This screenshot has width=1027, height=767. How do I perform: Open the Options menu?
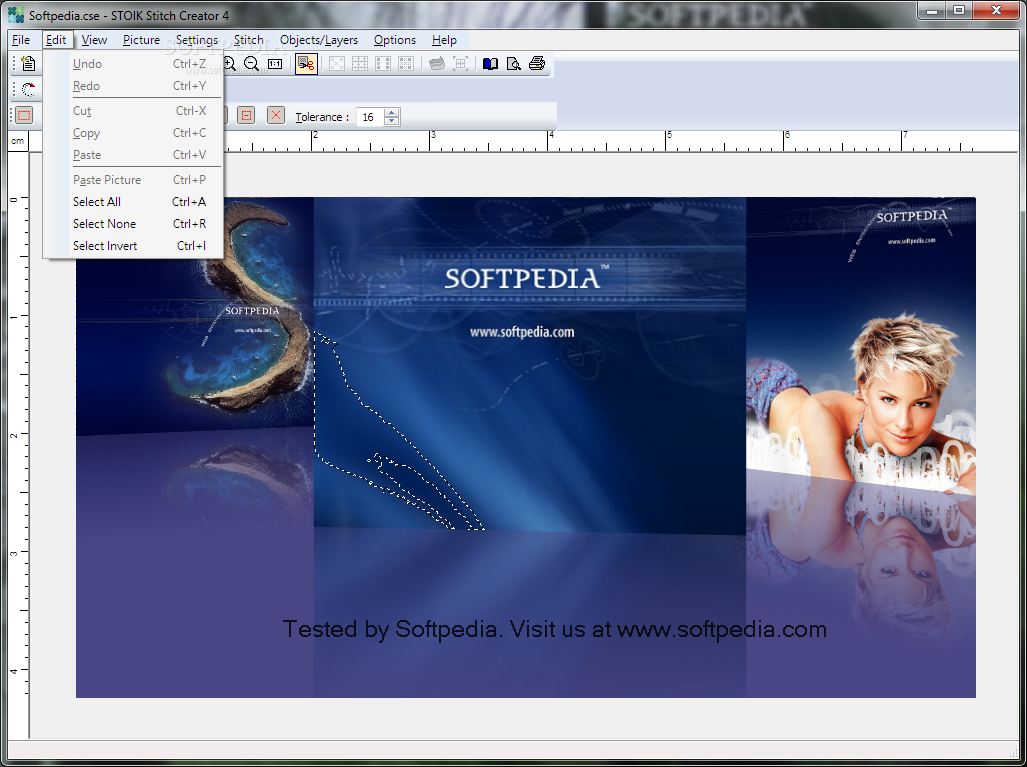click(x=395, y=40)
